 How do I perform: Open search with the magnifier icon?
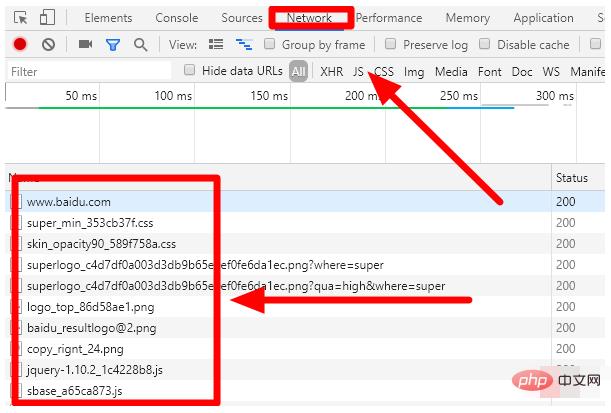point(140,44)
